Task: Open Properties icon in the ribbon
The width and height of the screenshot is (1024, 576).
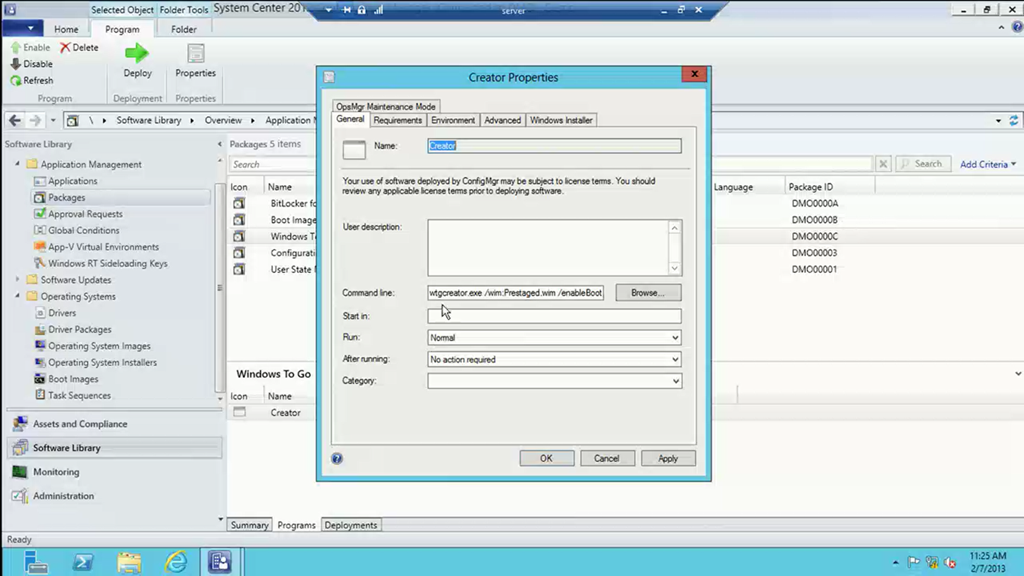Action: [195, 54]
